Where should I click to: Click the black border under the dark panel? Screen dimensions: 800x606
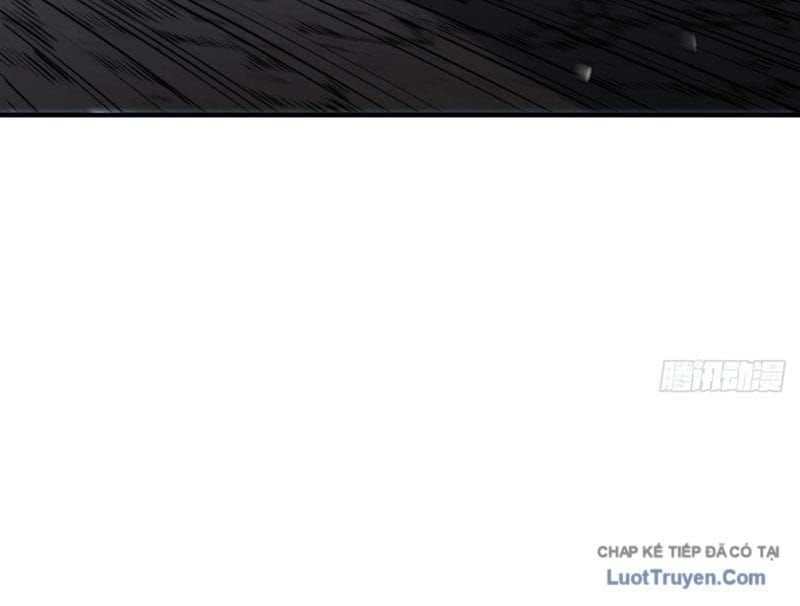click(x=400, y=115)
